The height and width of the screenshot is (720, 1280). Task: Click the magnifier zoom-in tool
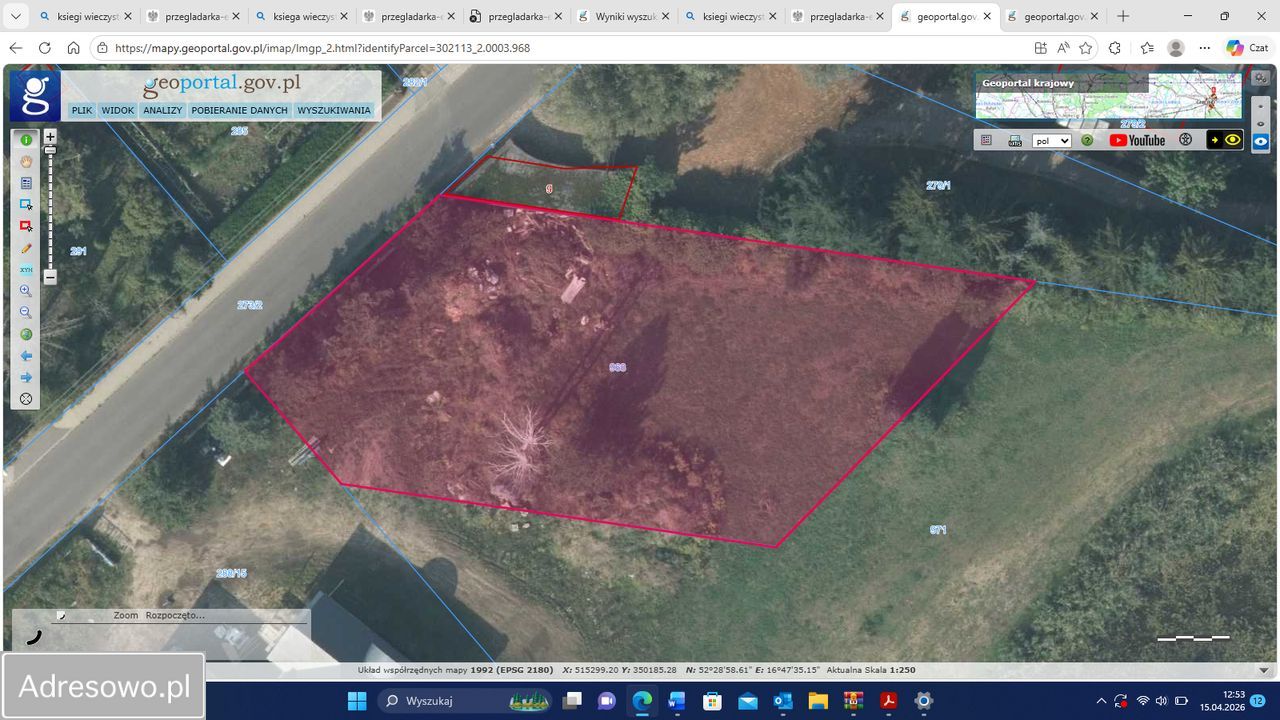coord(26,291)
